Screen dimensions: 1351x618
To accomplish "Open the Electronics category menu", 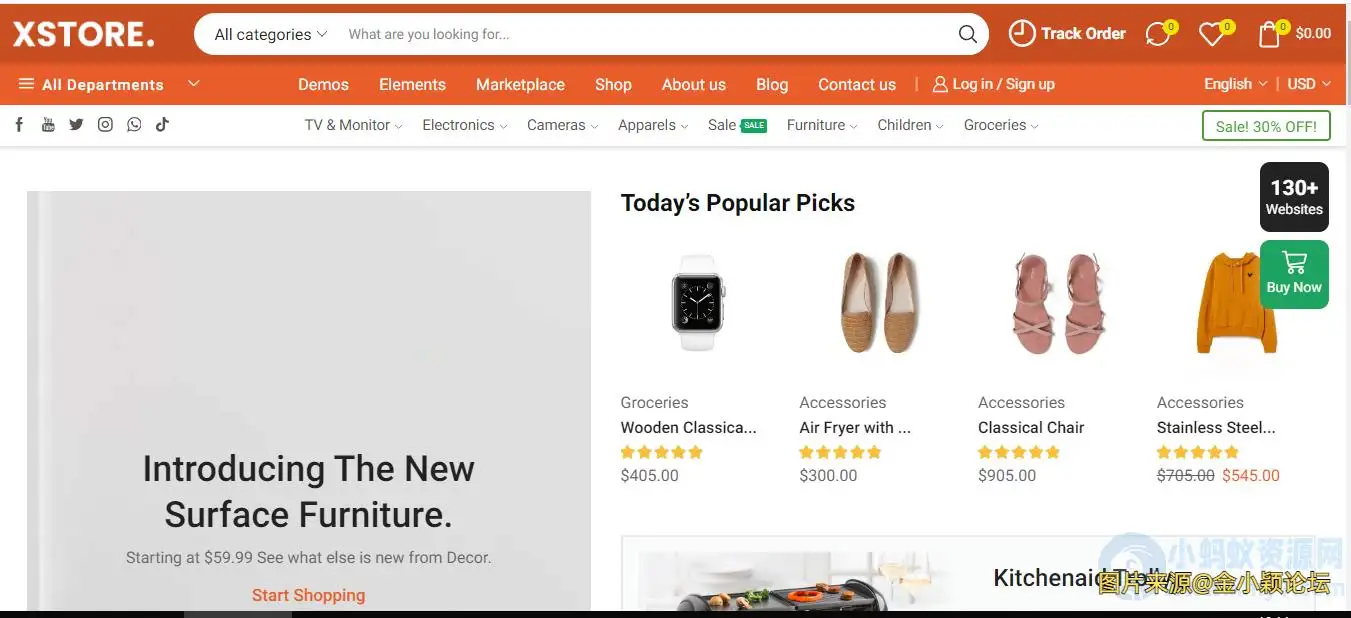I will 464,125.
